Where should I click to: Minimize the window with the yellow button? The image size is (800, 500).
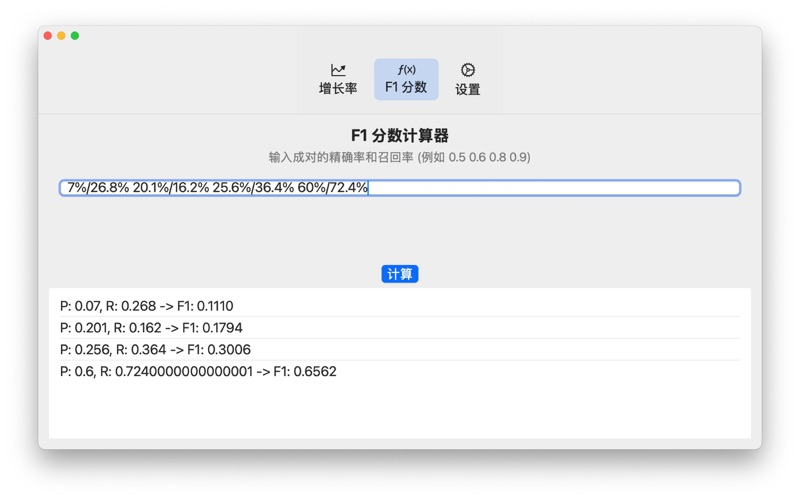pos(61,36)
